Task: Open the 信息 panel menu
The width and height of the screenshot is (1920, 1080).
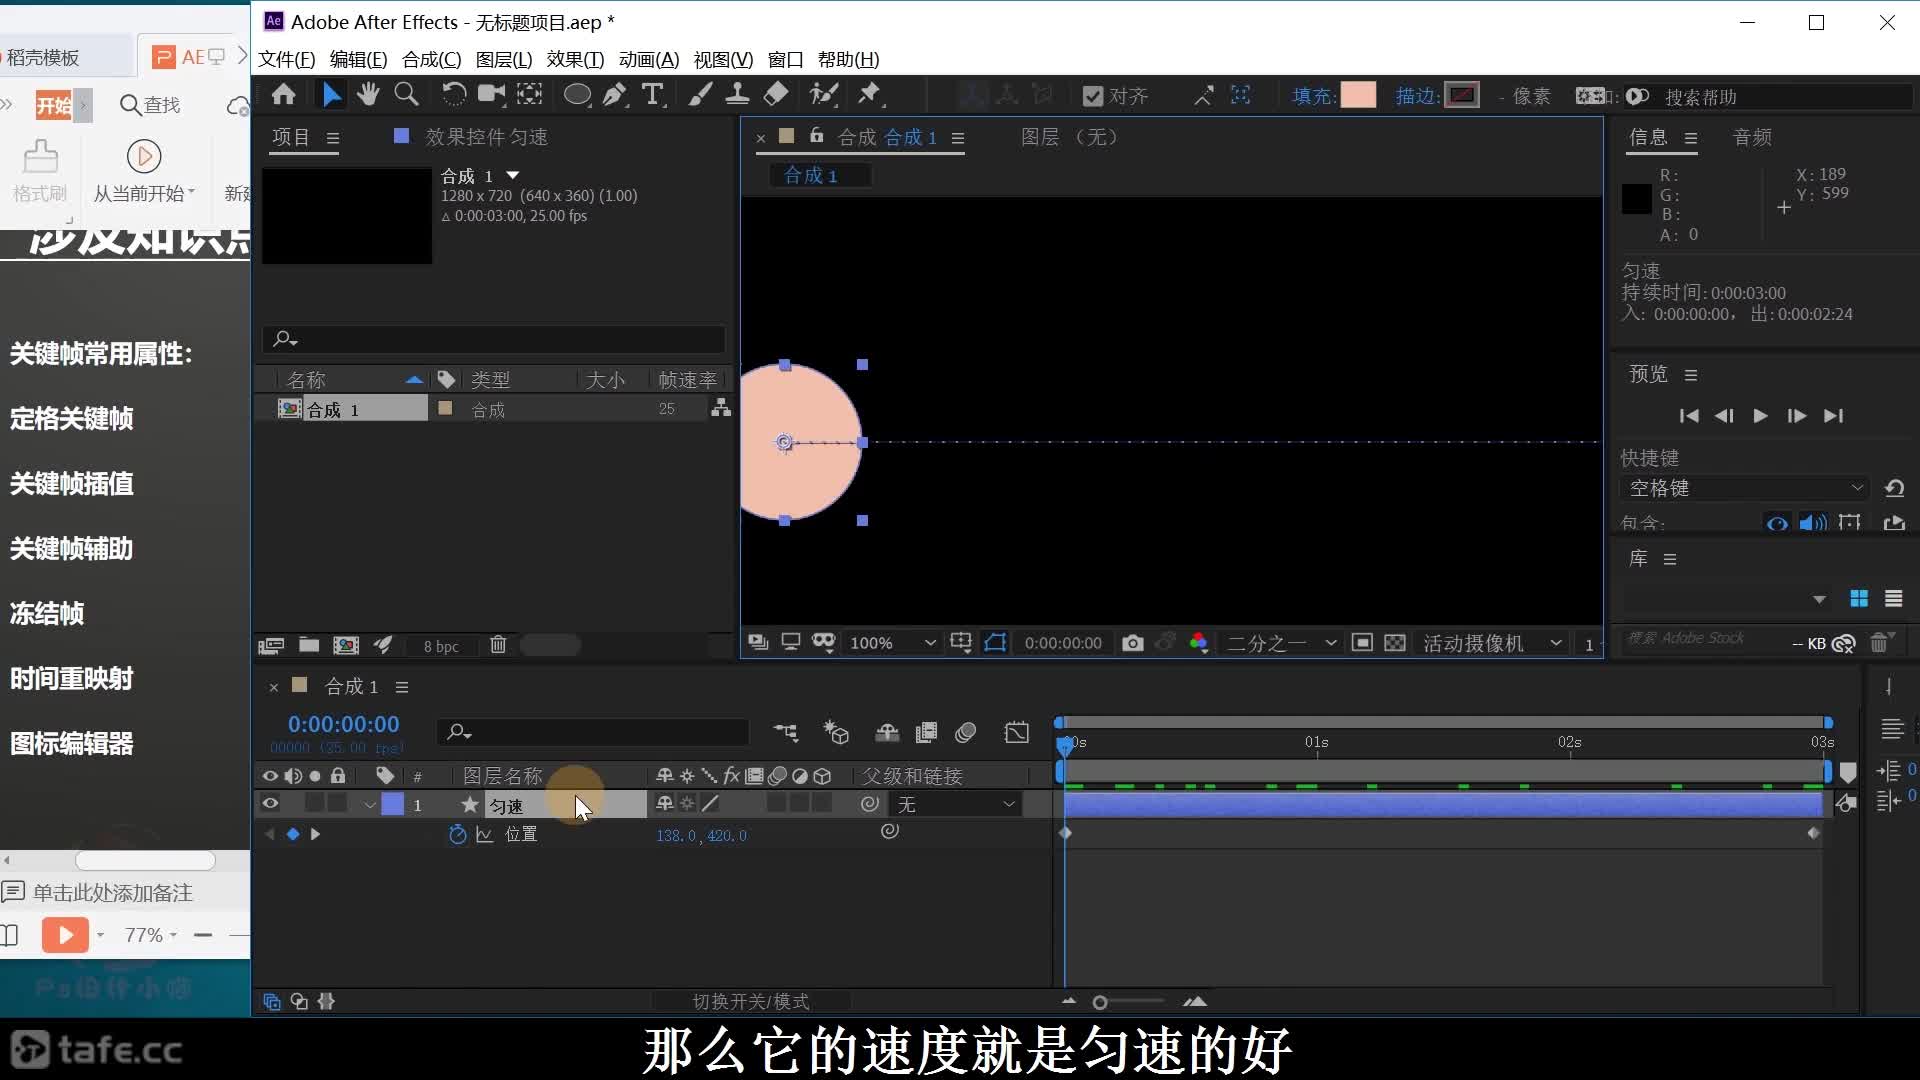Action: 1691,138
